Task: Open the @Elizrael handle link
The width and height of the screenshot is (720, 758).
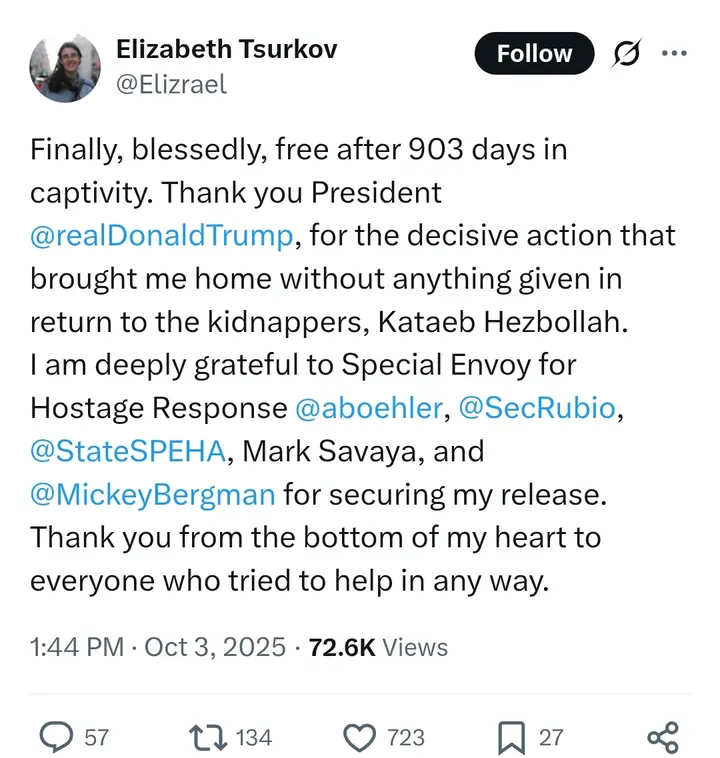Action: 172,84
